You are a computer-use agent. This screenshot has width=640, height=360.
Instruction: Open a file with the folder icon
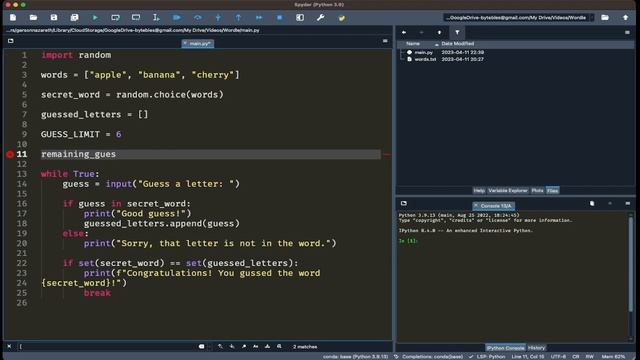(x=33, y=18)
